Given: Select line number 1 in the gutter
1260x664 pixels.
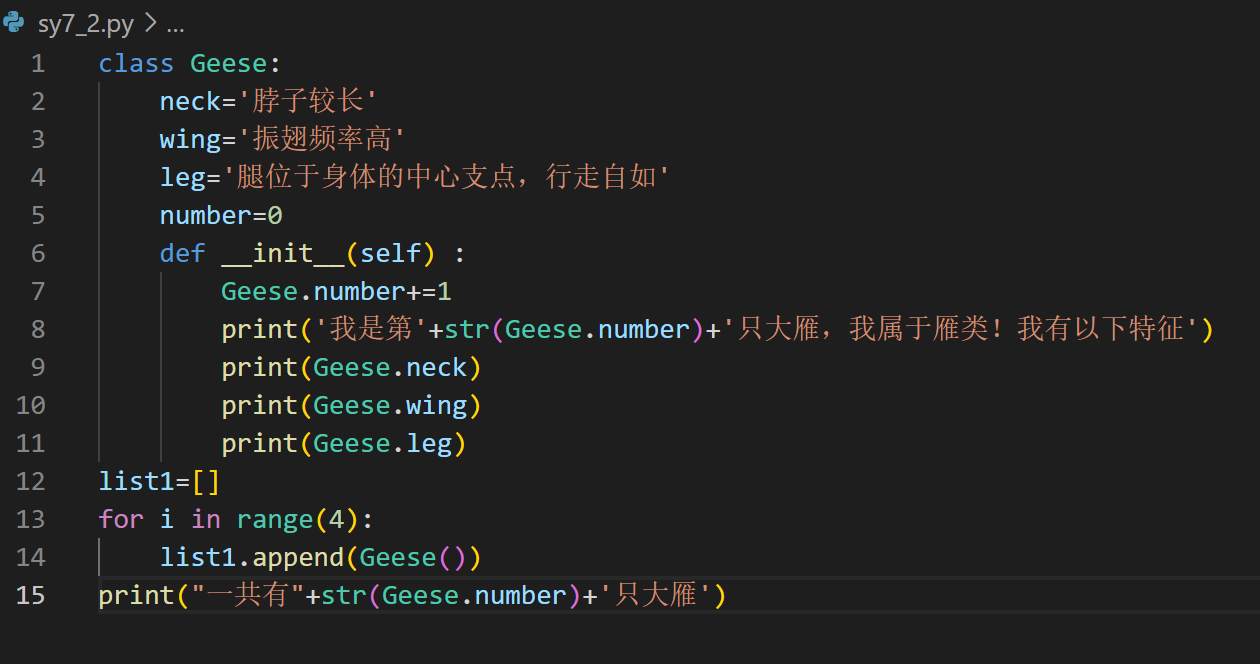Looking at the screenshot, I should click(37, 64).
